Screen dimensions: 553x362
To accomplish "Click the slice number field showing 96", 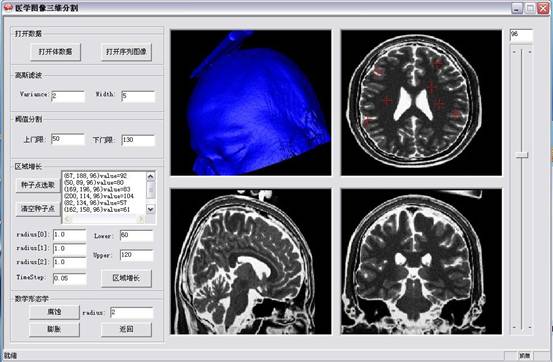I will [521, 36].
